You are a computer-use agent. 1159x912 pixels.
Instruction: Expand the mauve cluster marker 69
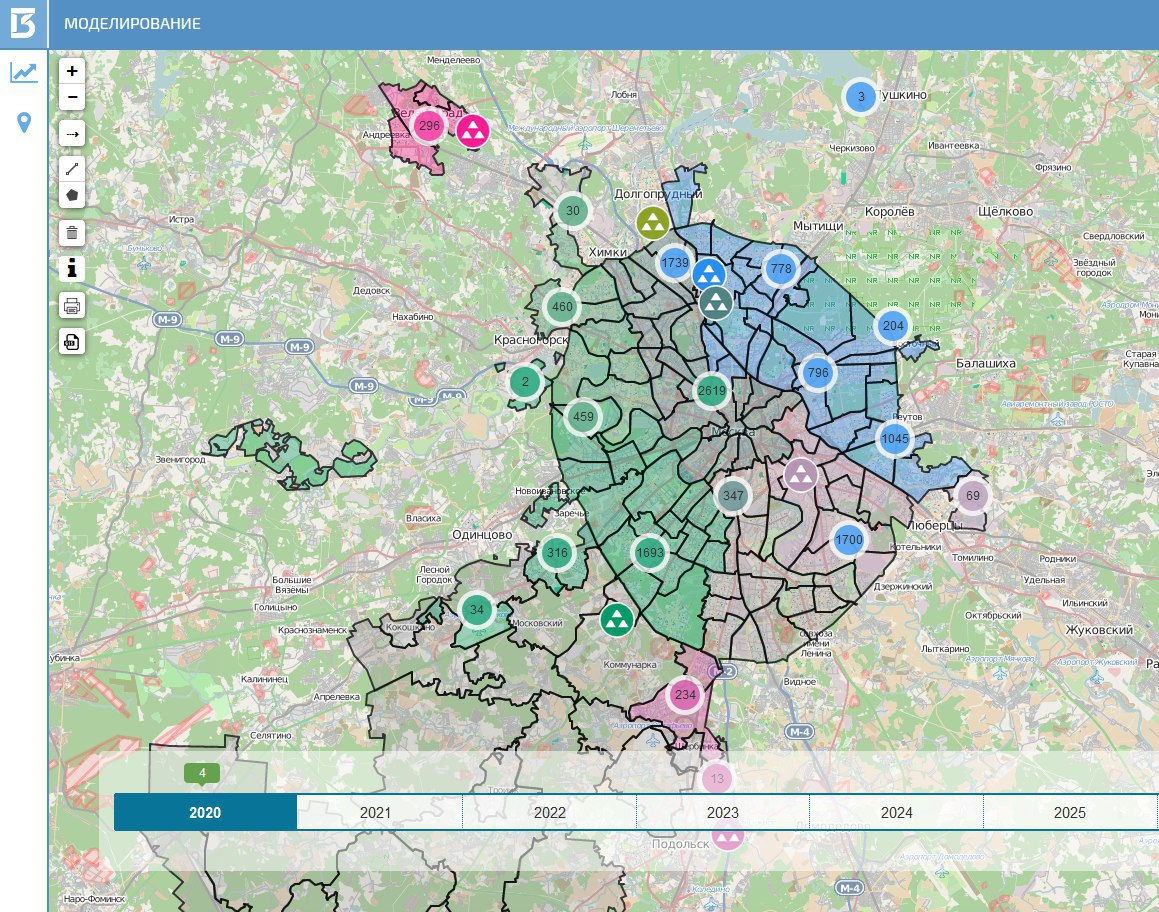[x=973, y=496]
